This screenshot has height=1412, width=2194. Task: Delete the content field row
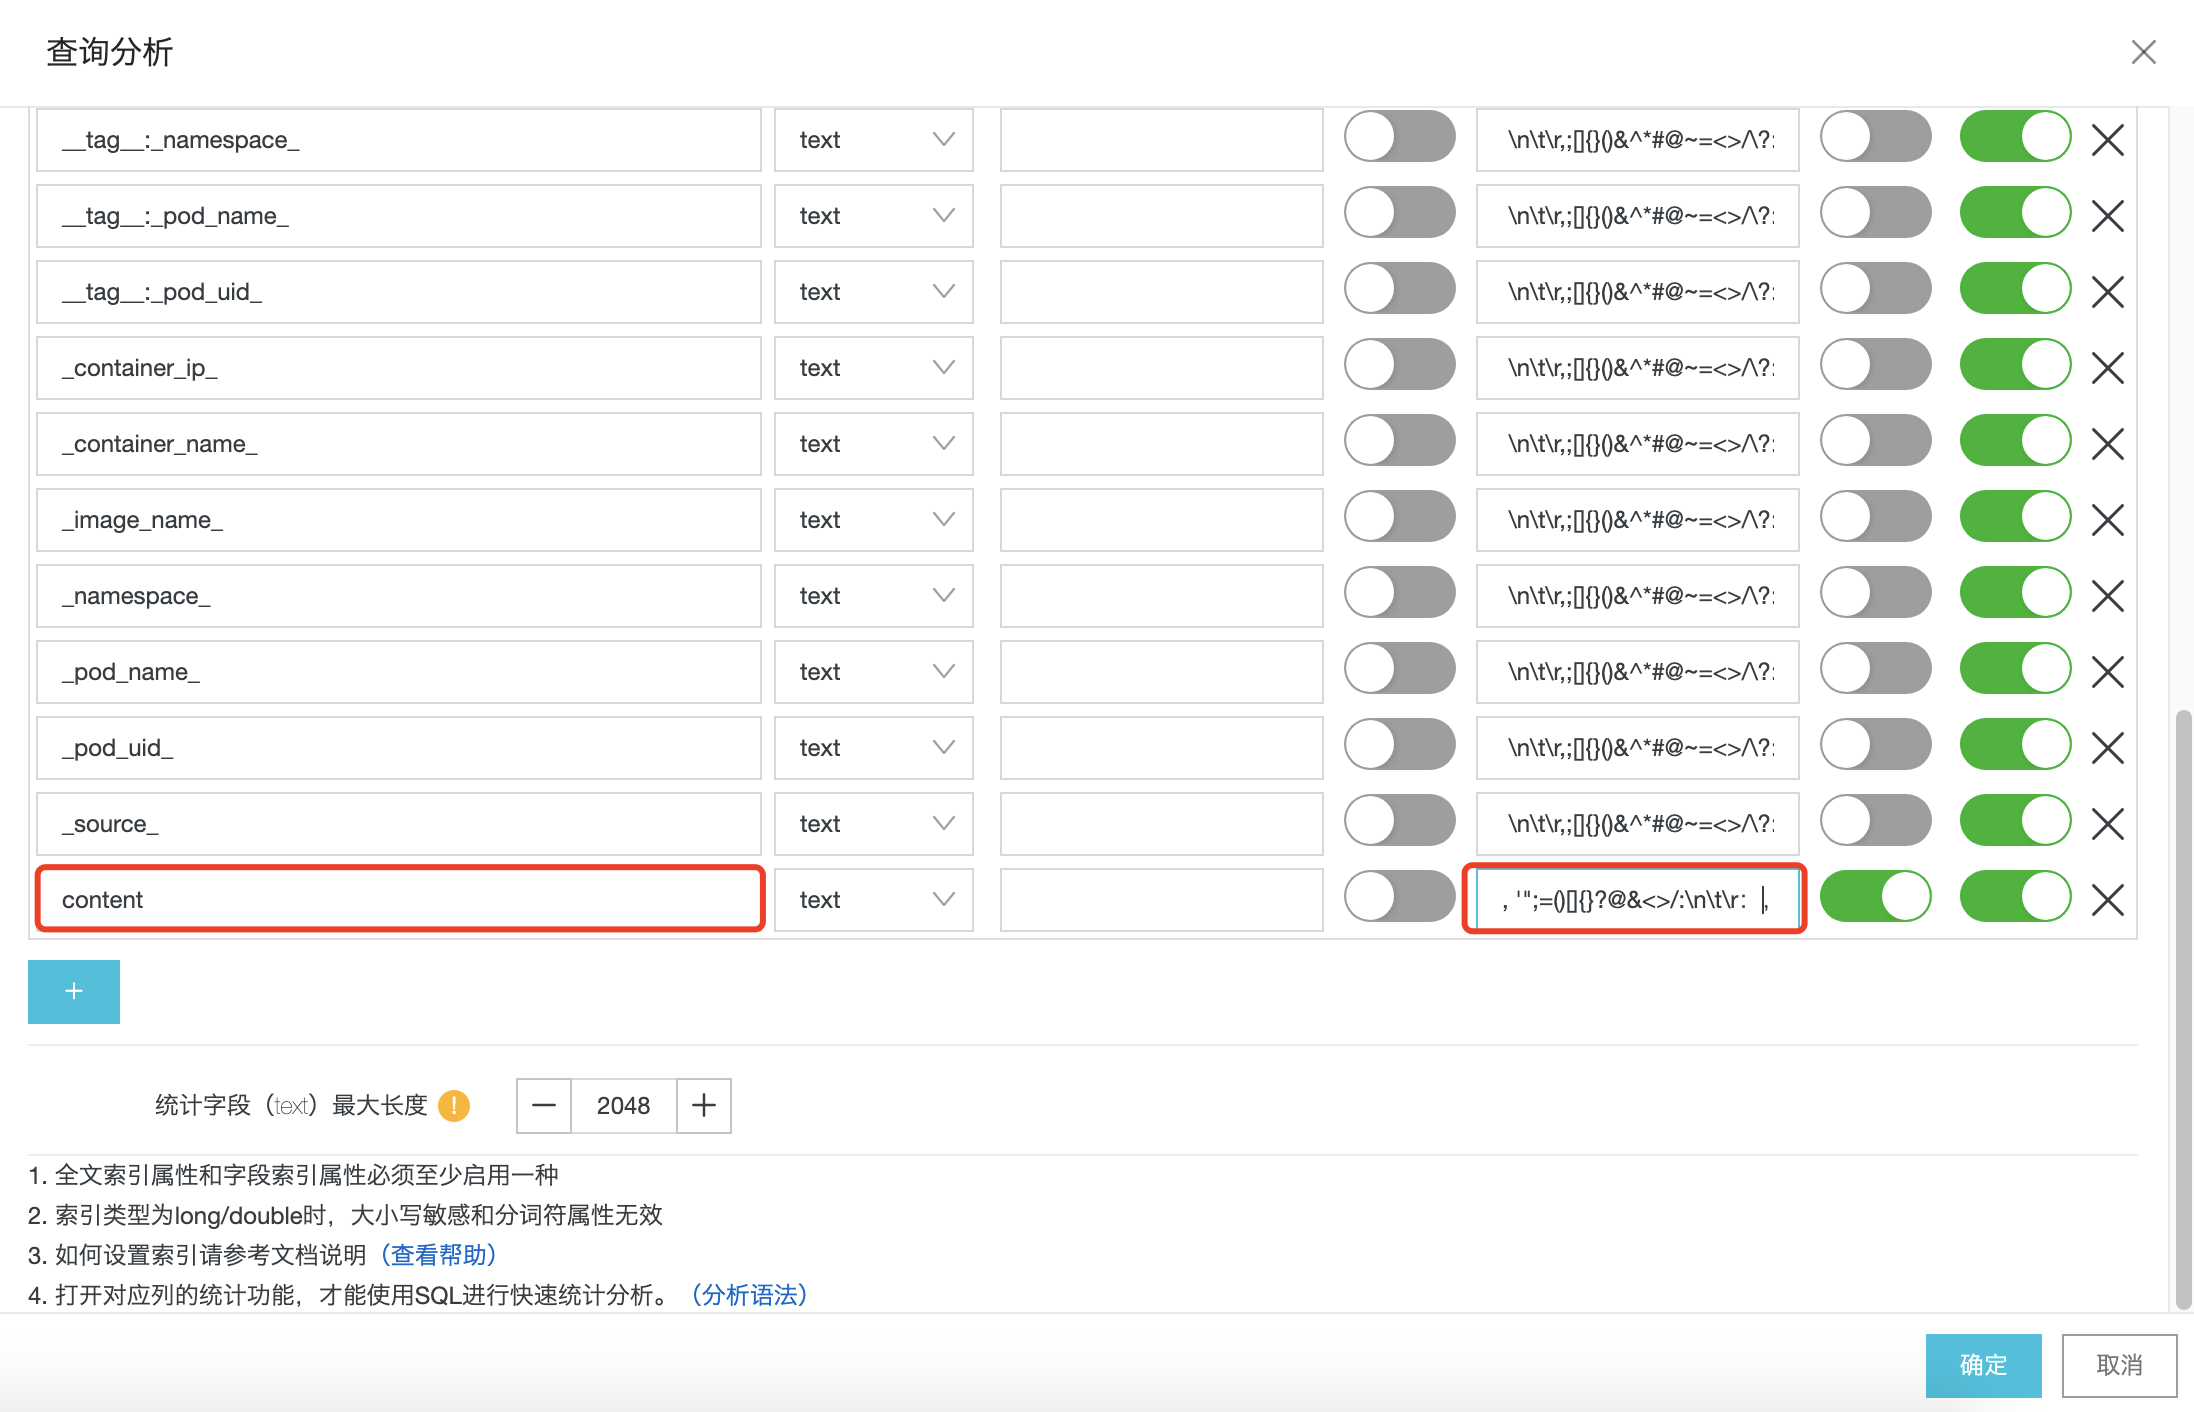2107,900
